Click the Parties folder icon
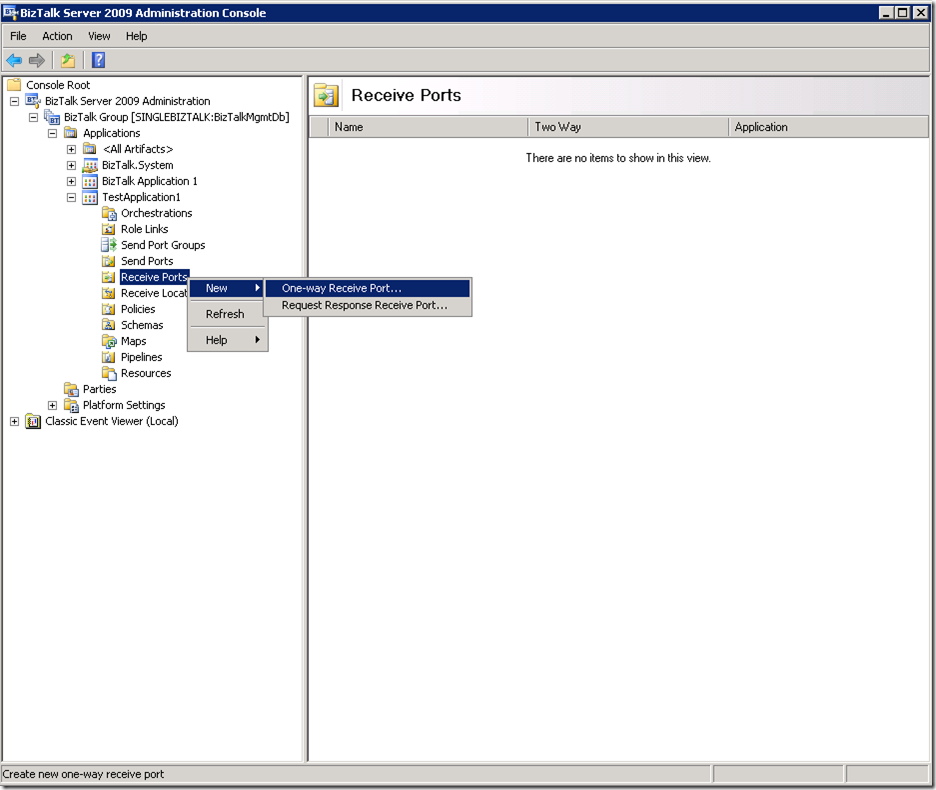The image size is (936, 790). [x=71, y=389]
